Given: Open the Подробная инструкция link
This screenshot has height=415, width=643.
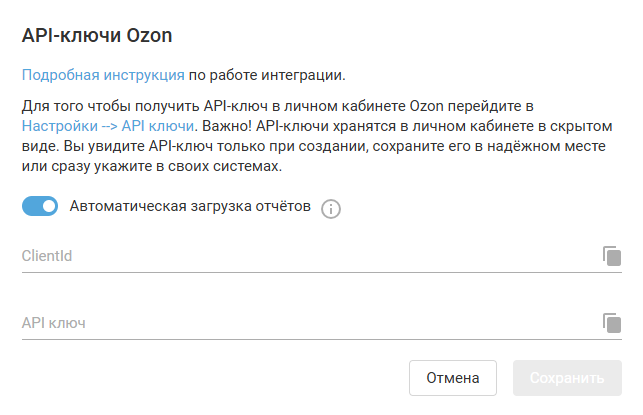Looking at the screenshot, I should tap(103, 74).
